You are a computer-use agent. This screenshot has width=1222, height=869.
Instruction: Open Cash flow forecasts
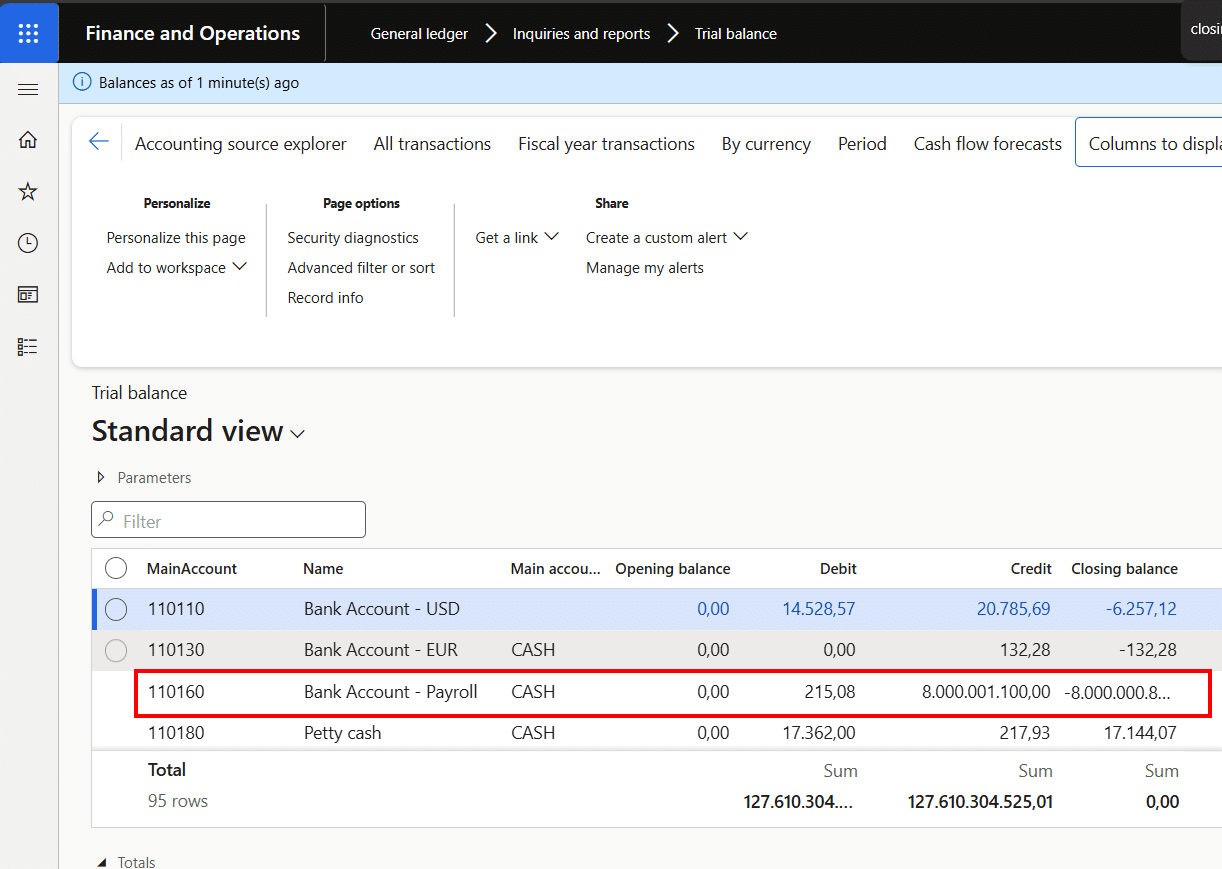(988, 144)
